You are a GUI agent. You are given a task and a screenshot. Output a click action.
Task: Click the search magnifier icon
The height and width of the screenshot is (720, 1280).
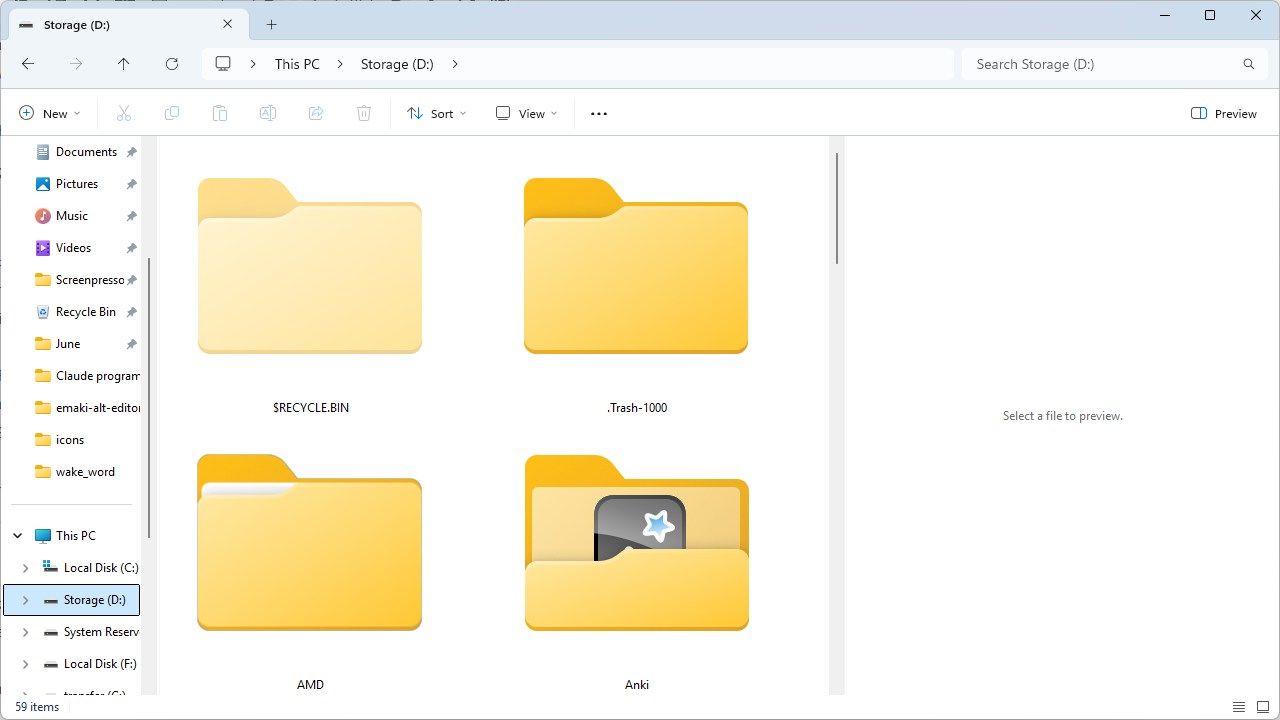pos(1249,64)
